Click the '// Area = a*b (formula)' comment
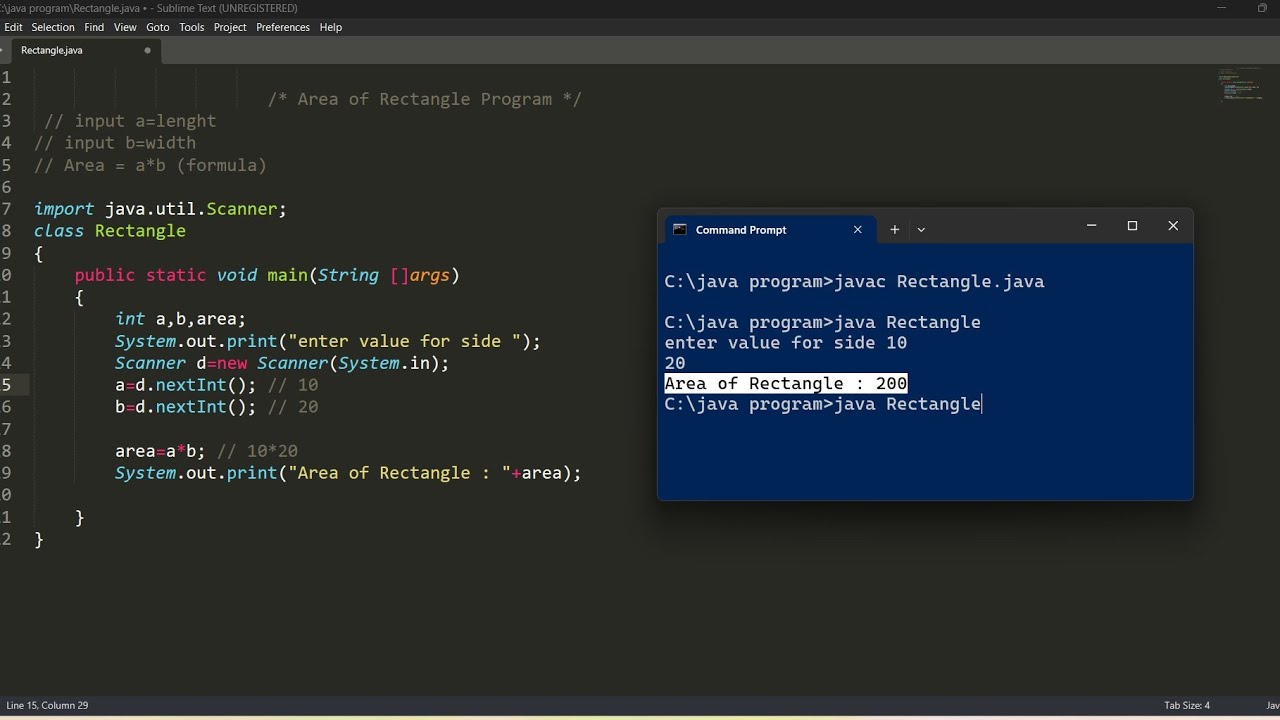This screenshot has width=1280, height=720. (150, 165)
